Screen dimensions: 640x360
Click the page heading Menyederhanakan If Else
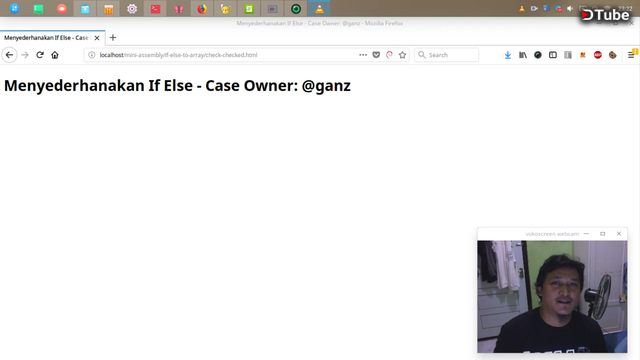177,86
